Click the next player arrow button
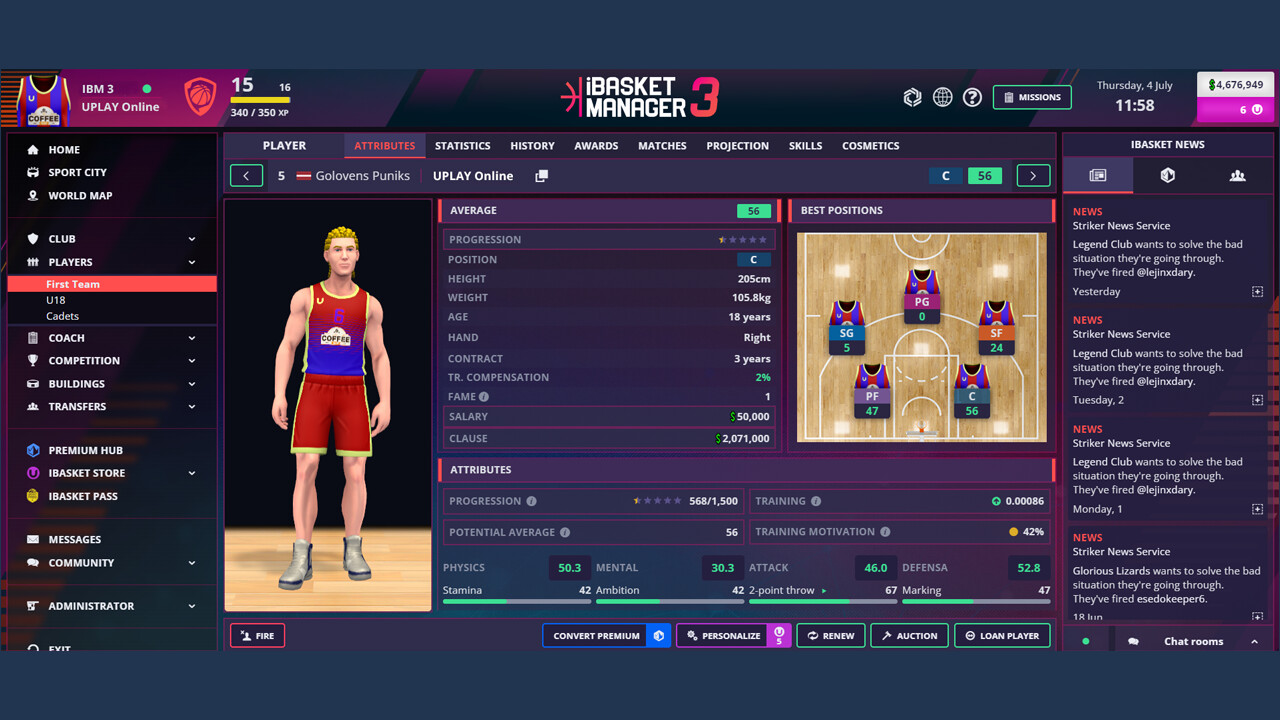 1033,175
